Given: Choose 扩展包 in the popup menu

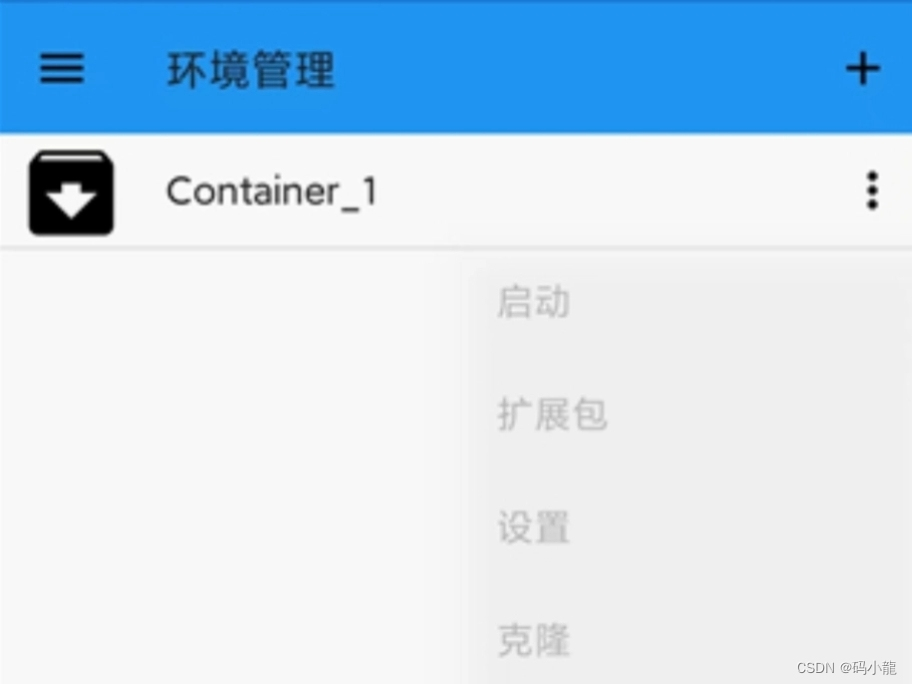Looking at the screenshot, I should (552, 414).
